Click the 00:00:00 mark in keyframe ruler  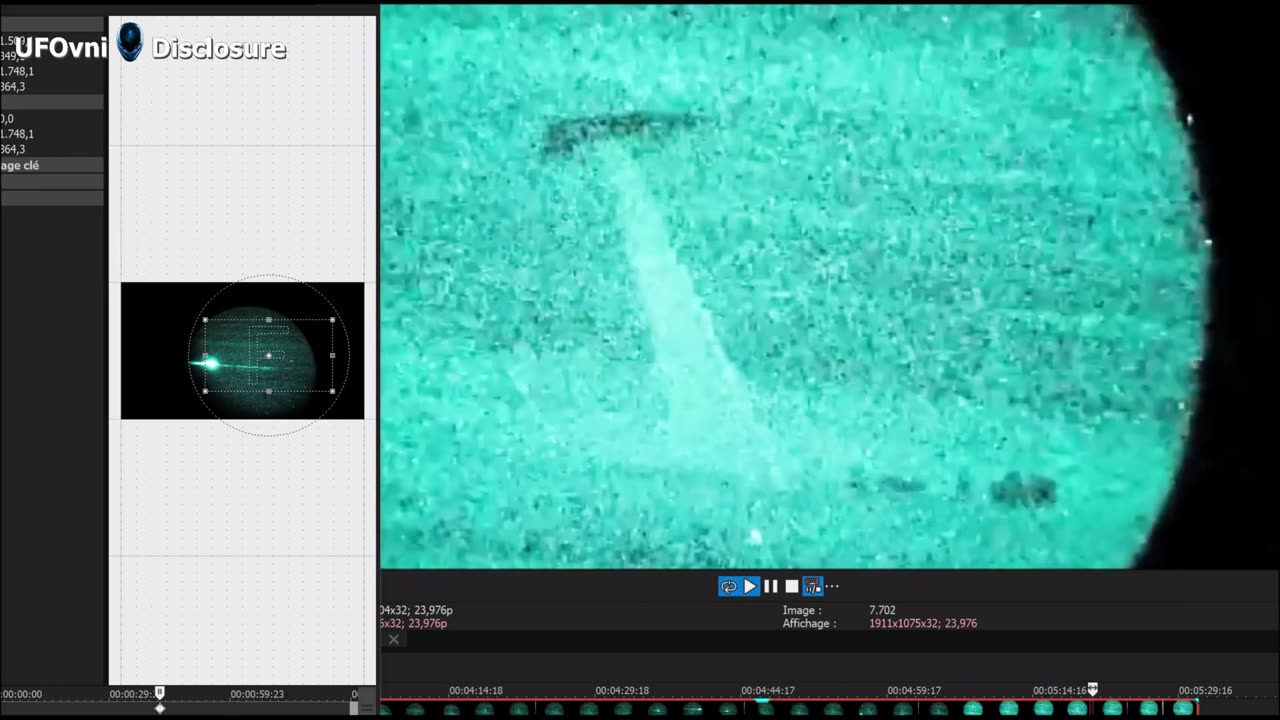point(21,694)
